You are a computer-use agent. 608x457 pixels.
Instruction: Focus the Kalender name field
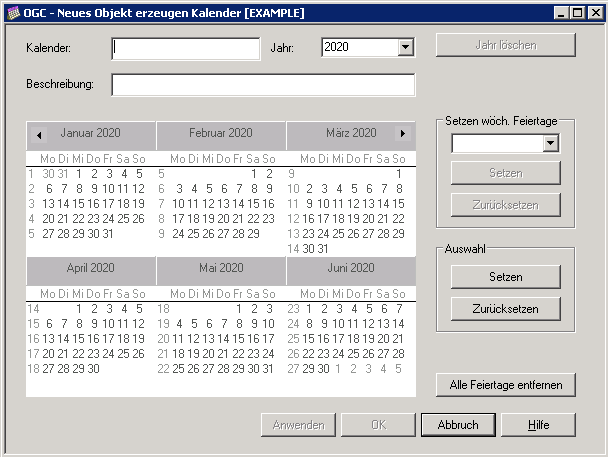tap(186, 48)
